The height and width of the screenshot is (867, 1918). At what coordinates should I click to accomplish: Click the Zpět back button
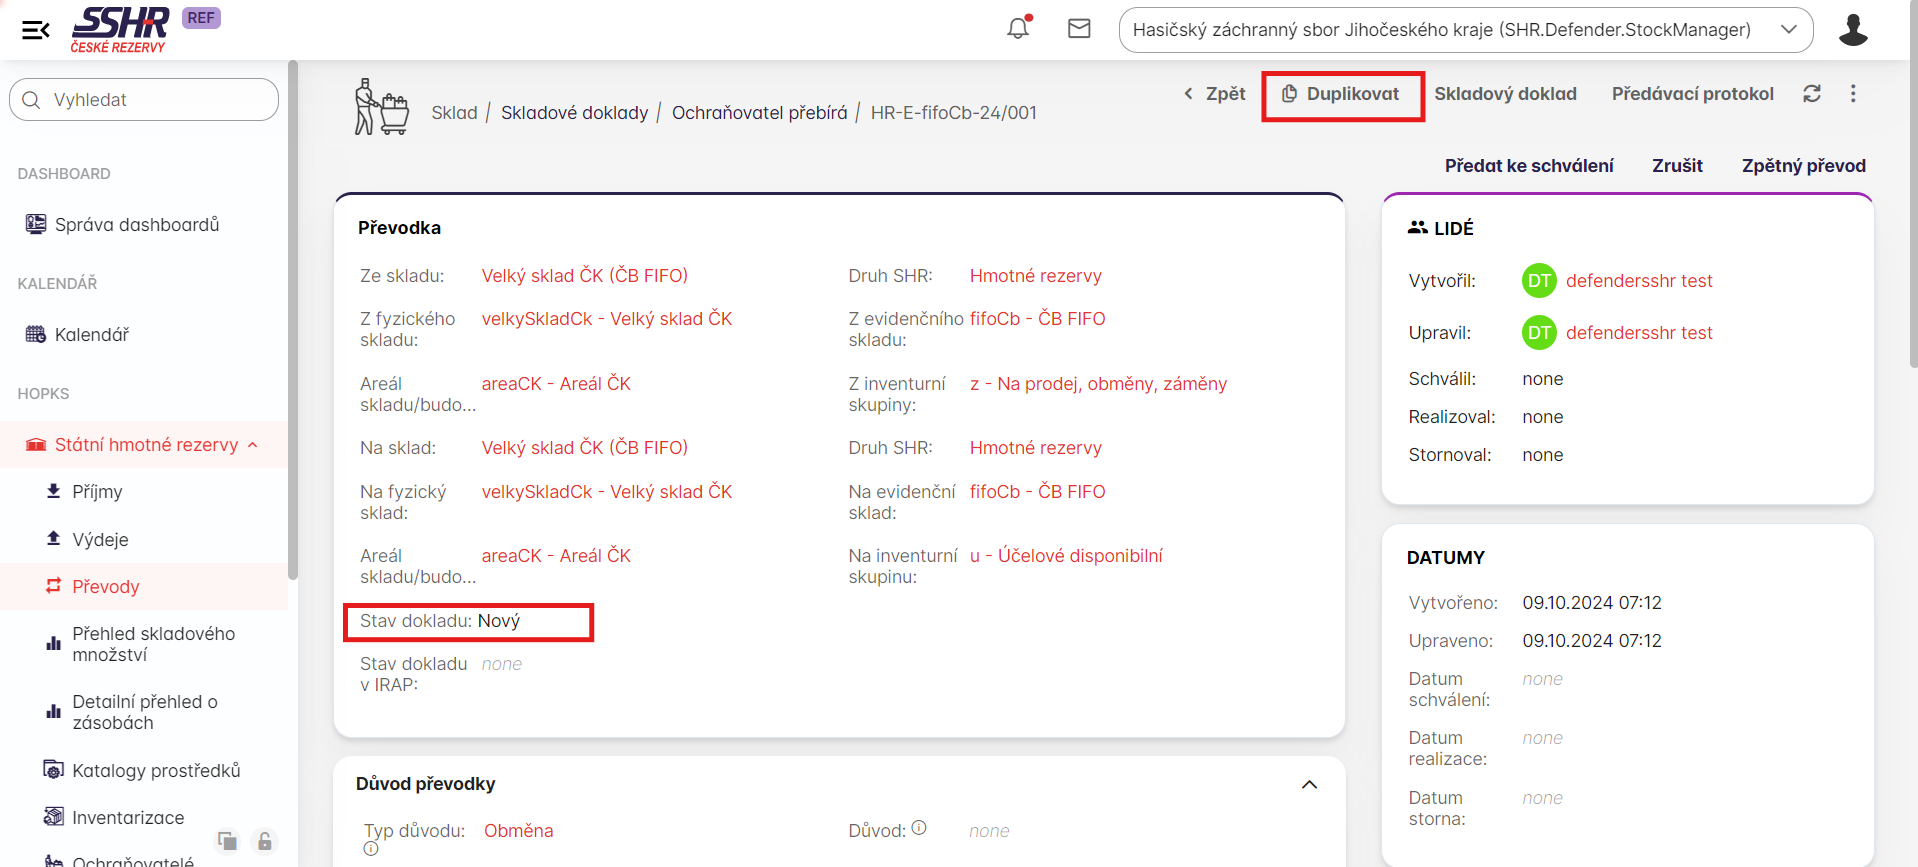tap(1215, 94)
